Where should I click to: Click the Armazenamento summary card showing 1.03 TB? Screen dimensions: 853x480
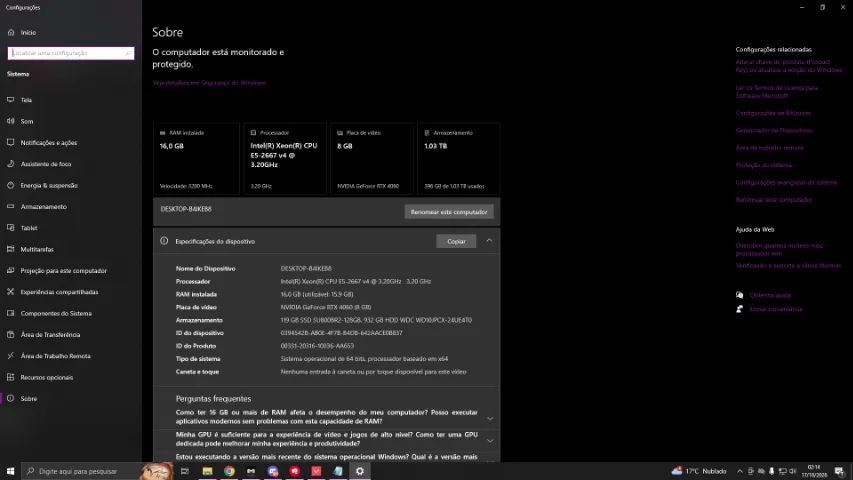[x=459, y=158]
